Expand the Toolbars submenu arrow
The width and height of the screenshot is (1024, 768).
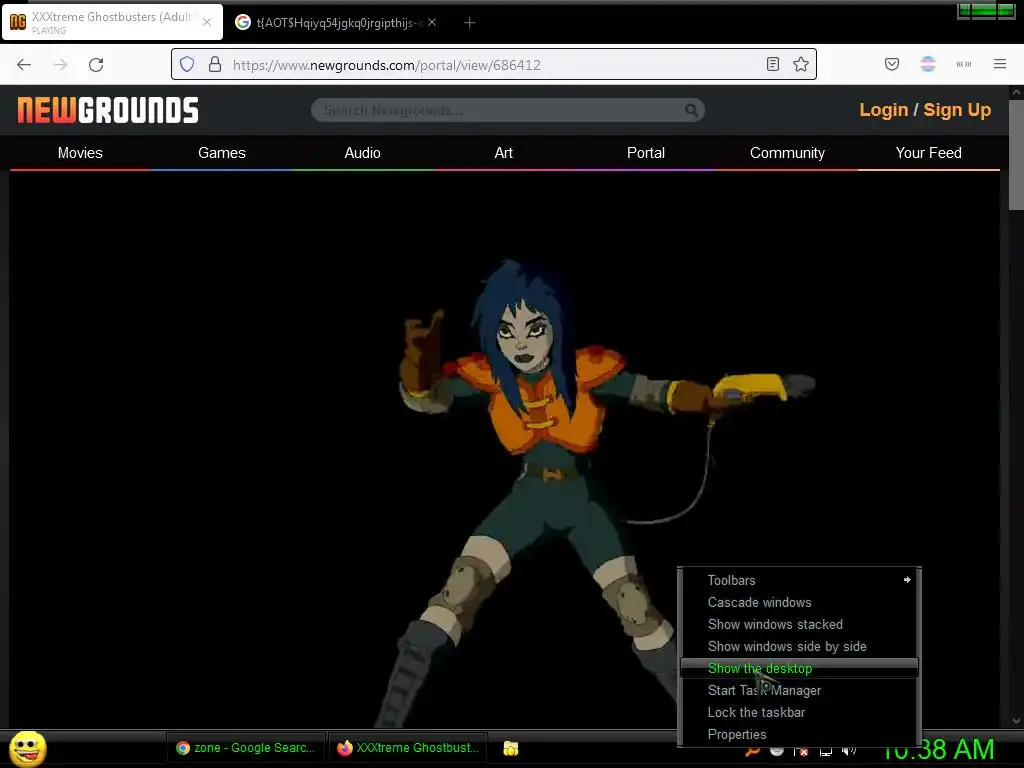click(907, 579)
